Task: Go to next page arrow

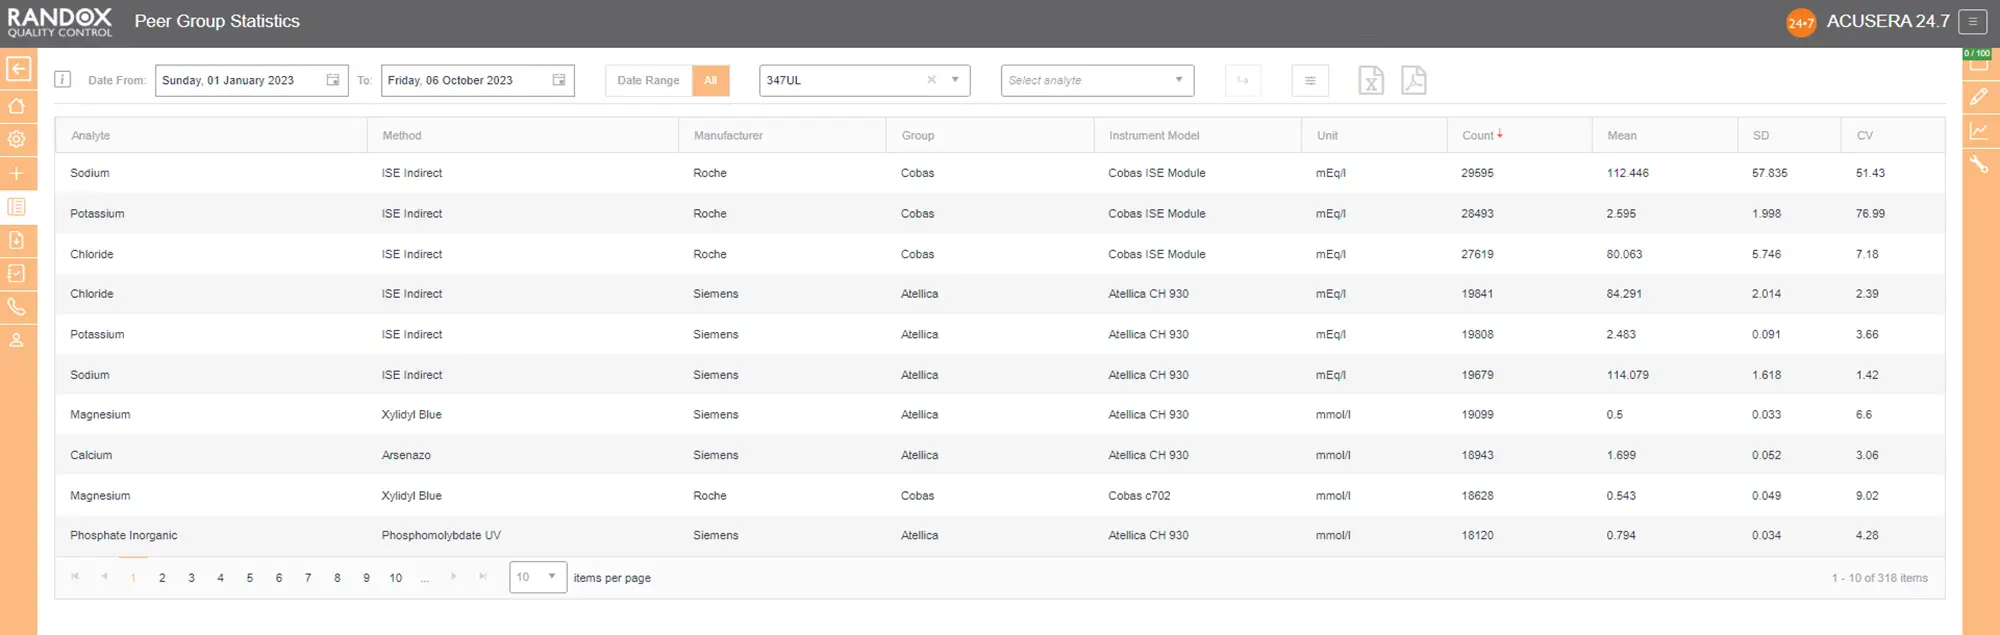Action: coord(454,577)
